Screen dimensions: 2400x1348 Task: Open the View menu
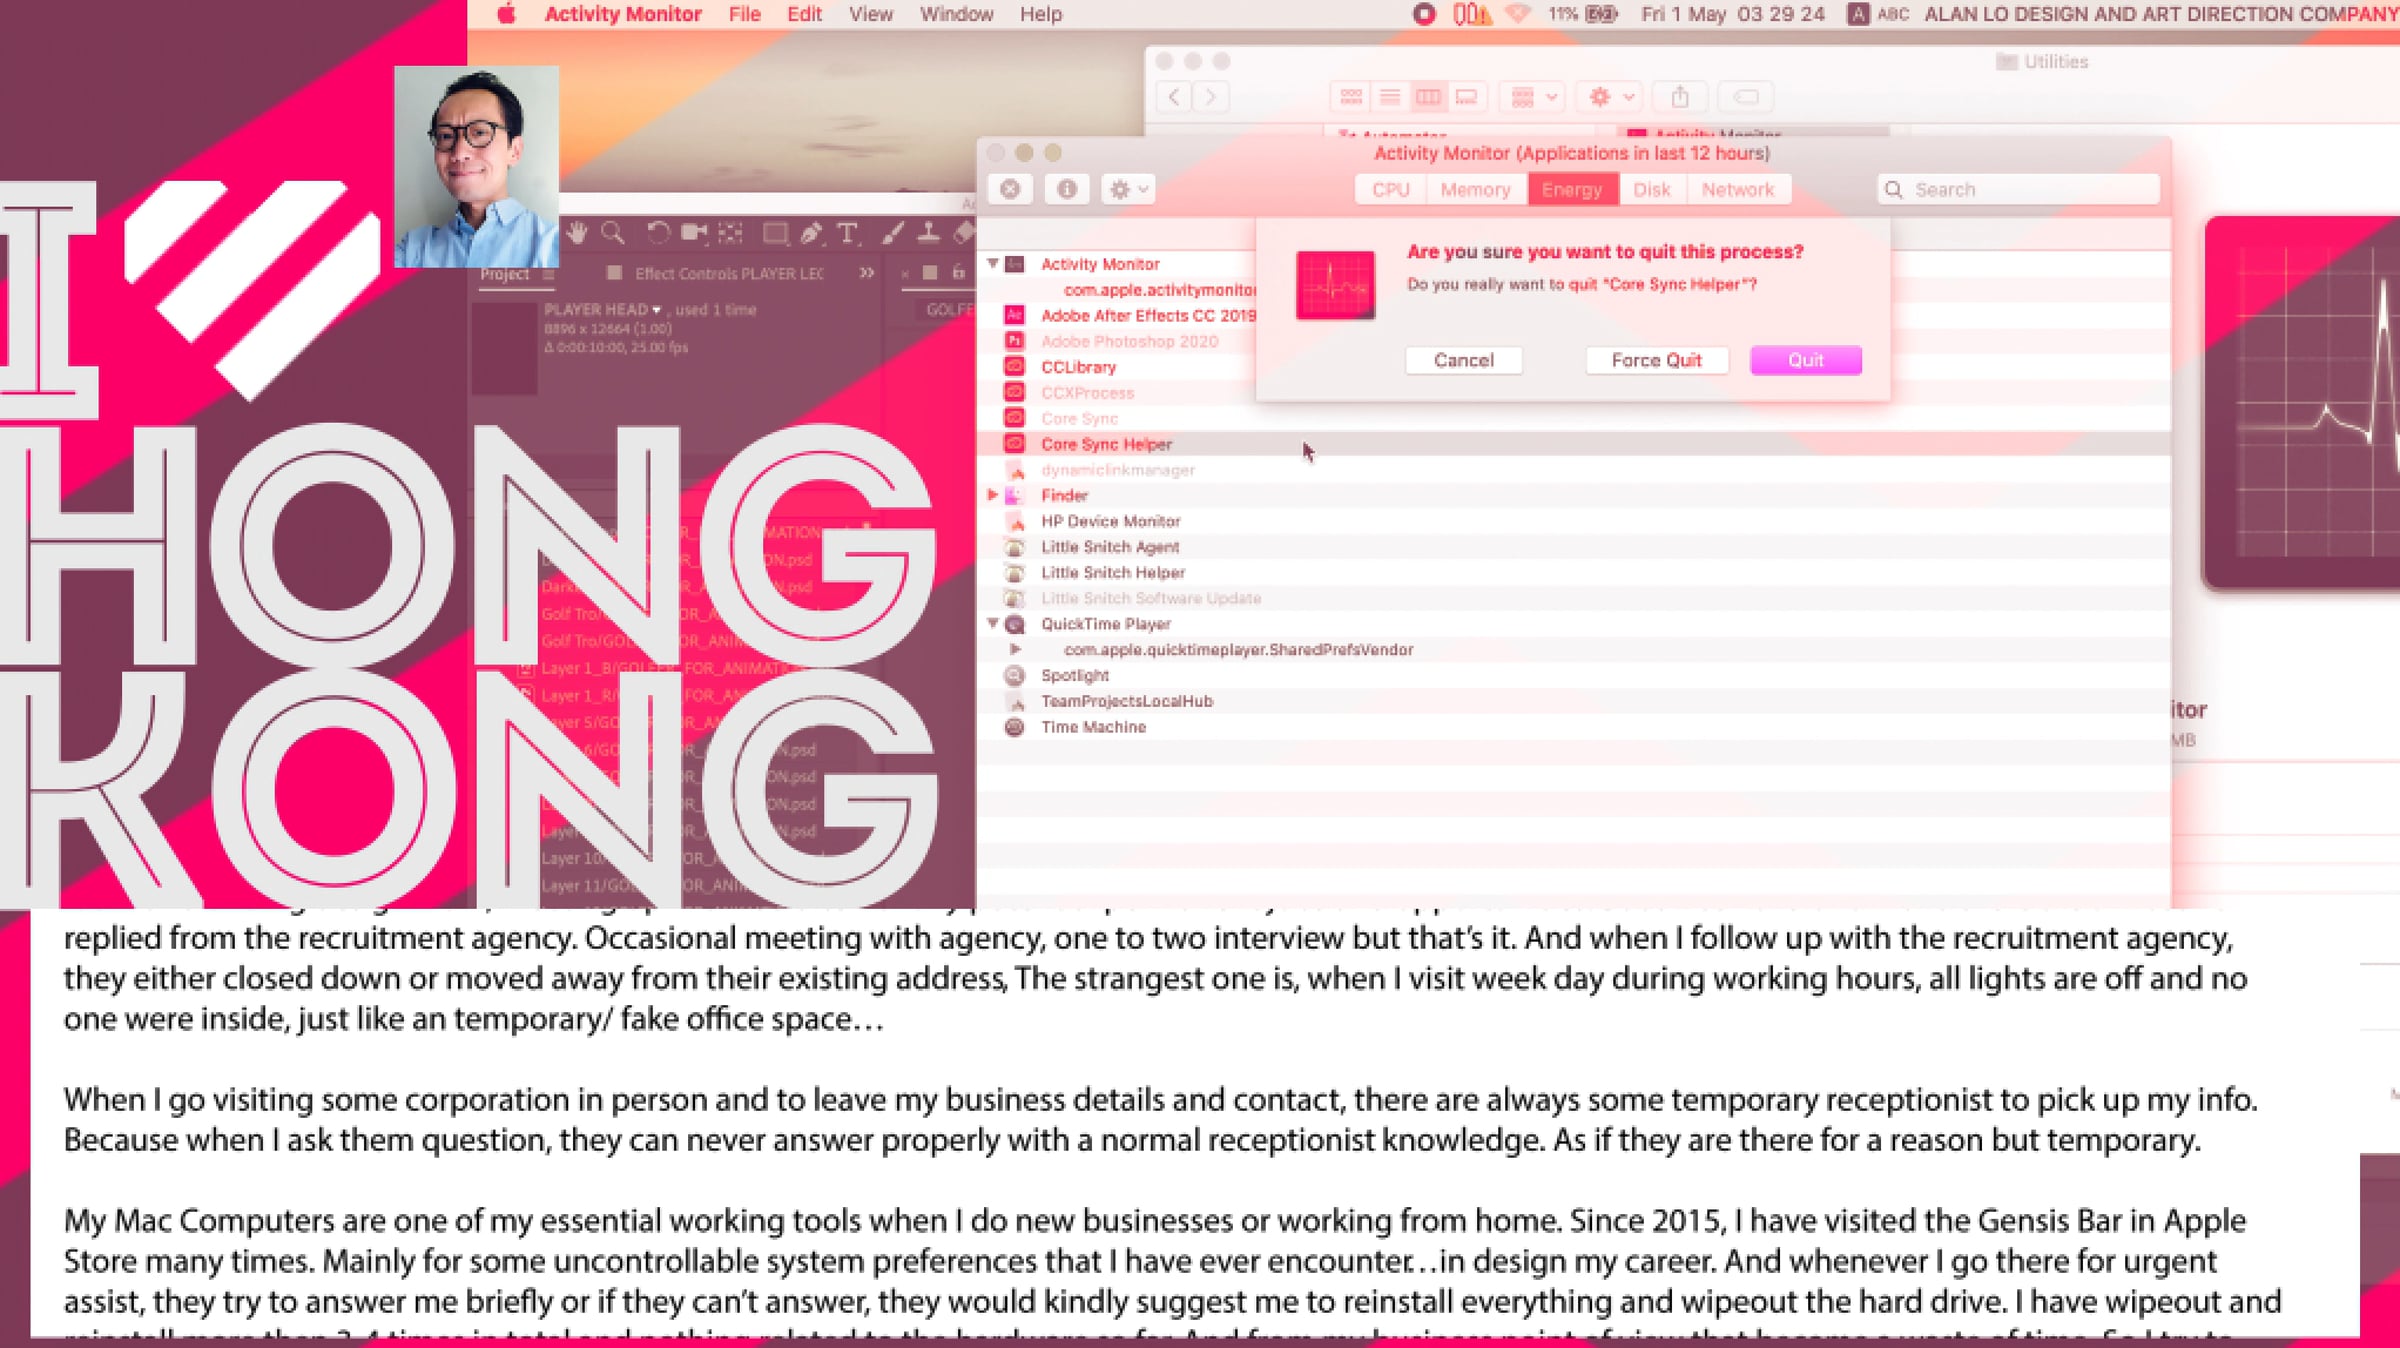pos(870,14)
